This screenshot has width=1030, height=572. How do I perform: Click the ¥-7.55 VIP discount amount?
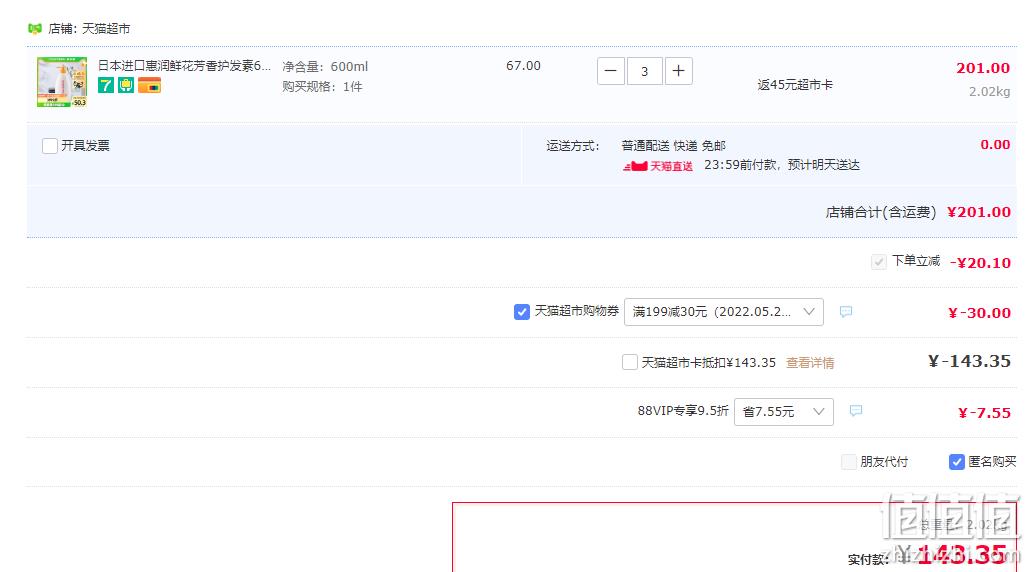(985, 412)
